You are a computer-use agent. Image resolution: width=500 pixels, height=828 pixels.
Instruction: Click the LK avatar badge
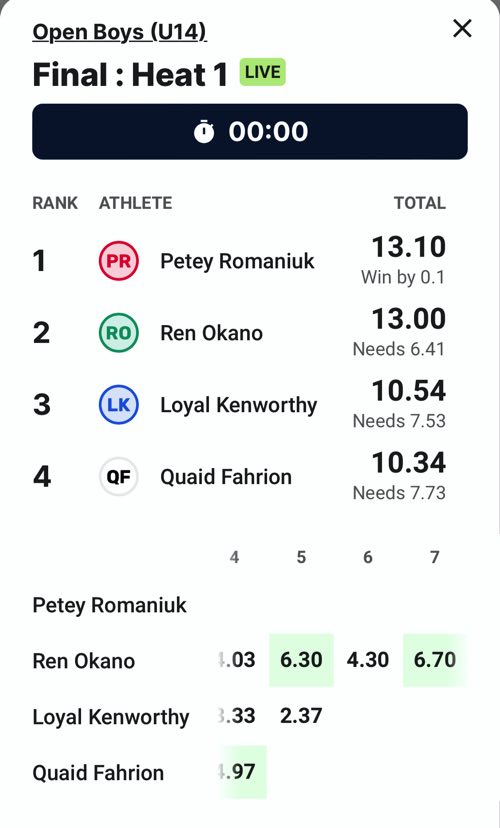(x=119, y=404)
